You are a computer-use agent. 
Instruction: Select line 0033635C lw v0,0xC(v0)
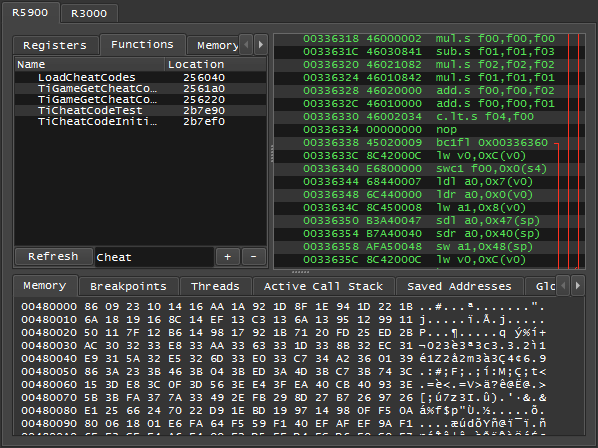429,259
